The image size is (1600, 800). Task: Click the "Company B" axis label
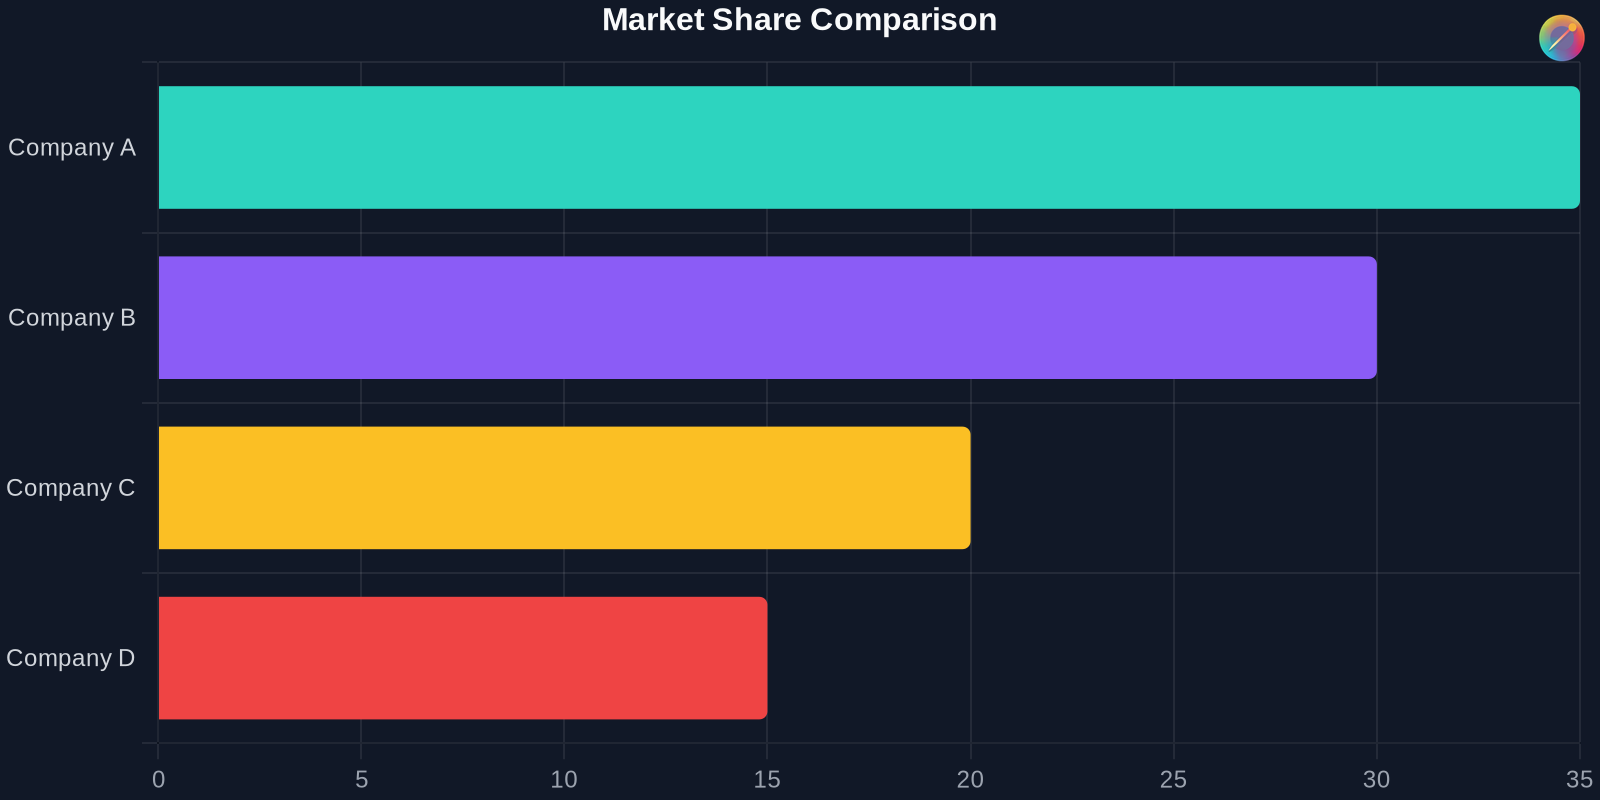coord(72,318)
